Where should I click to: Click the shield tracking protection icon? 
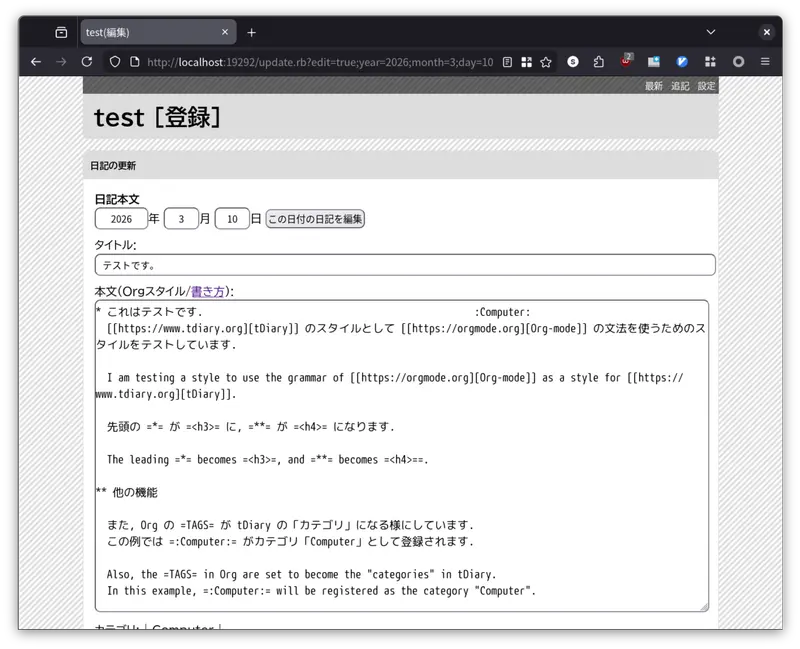click(115, 62)
